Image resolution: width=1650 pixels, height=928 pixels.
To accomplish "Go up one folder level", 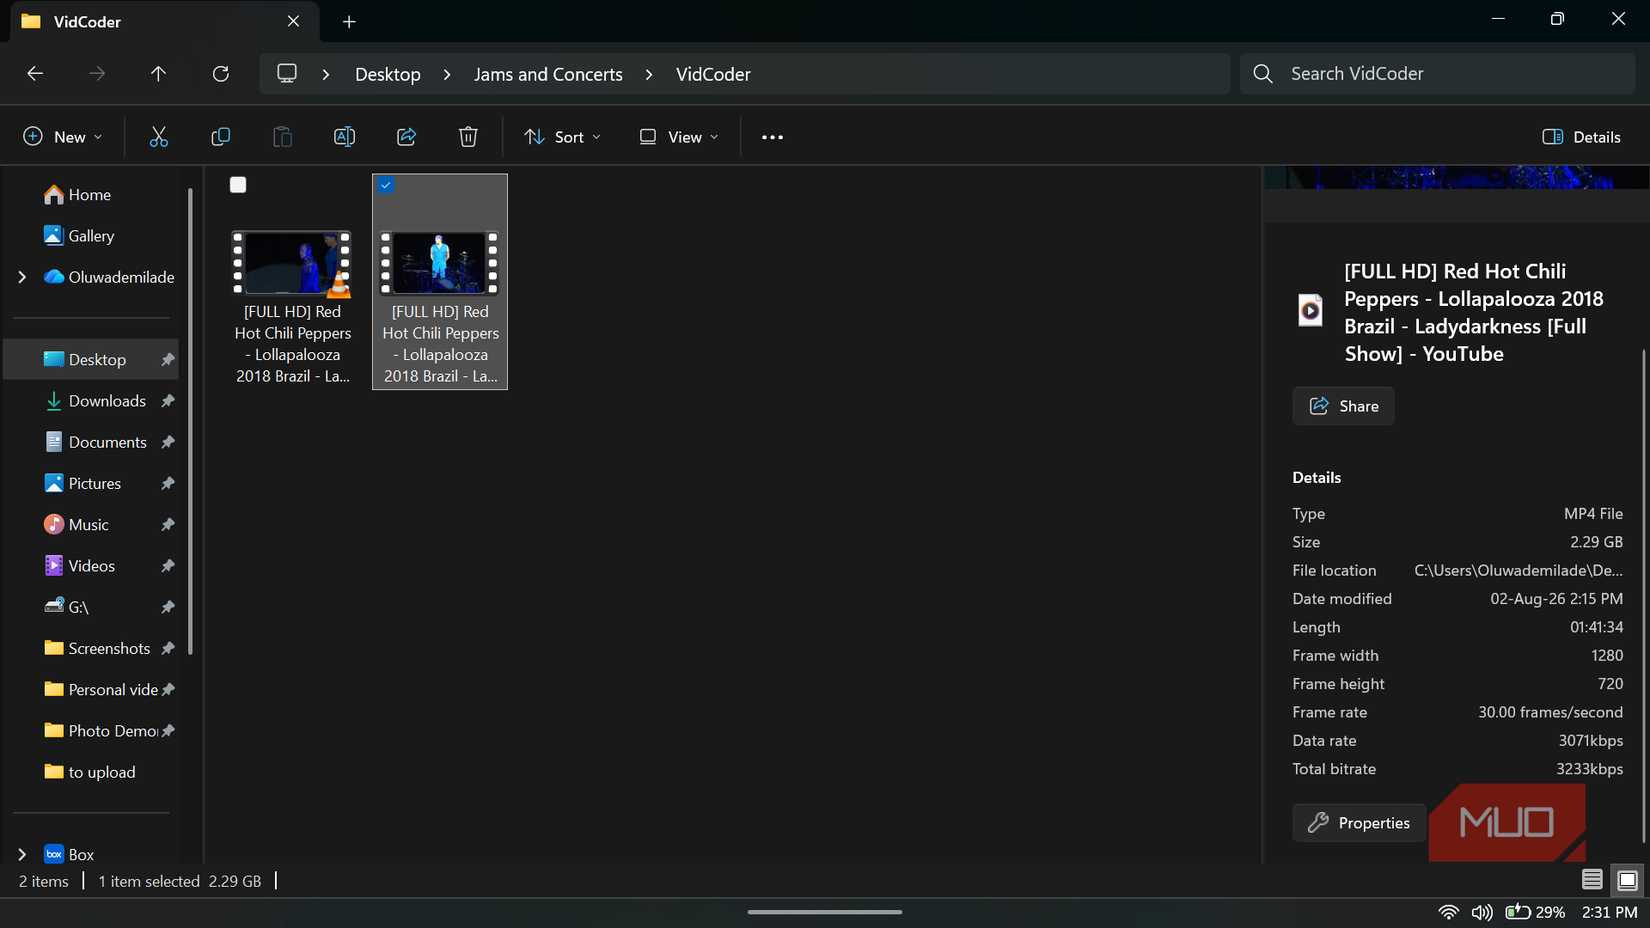I will (158, 73).
